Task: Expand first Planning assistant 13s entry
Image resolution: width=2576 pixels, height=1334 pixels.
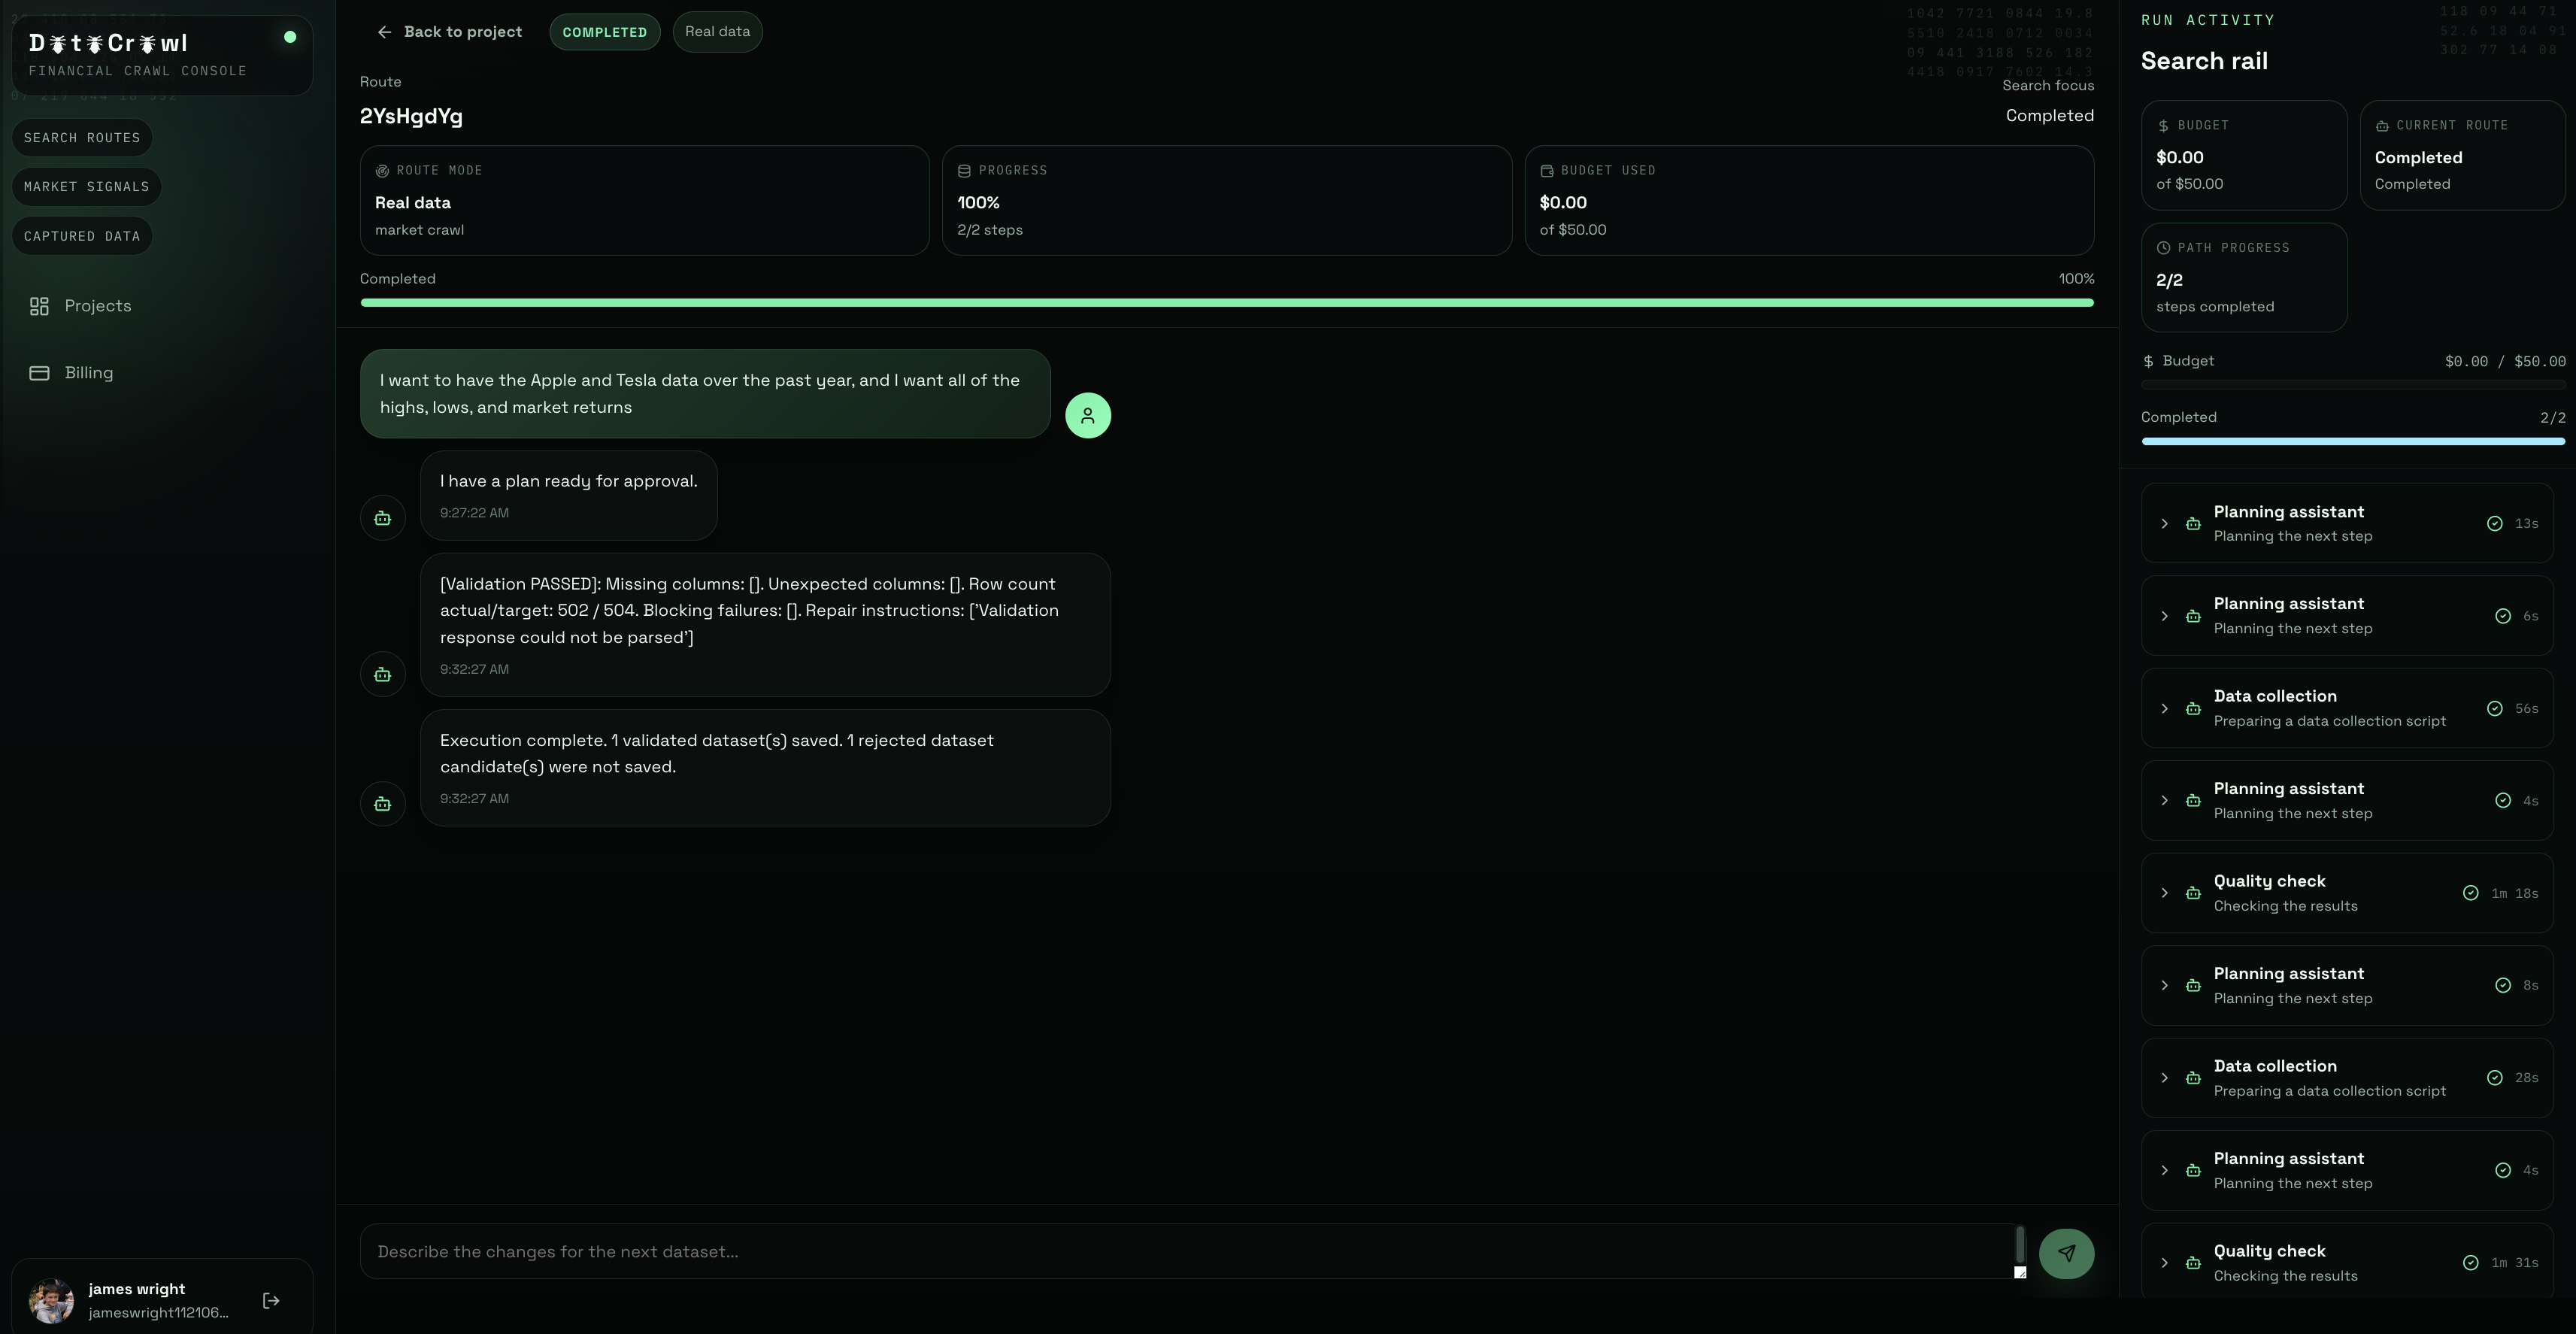Action: pyautogui.click(x=2164, y=524)
